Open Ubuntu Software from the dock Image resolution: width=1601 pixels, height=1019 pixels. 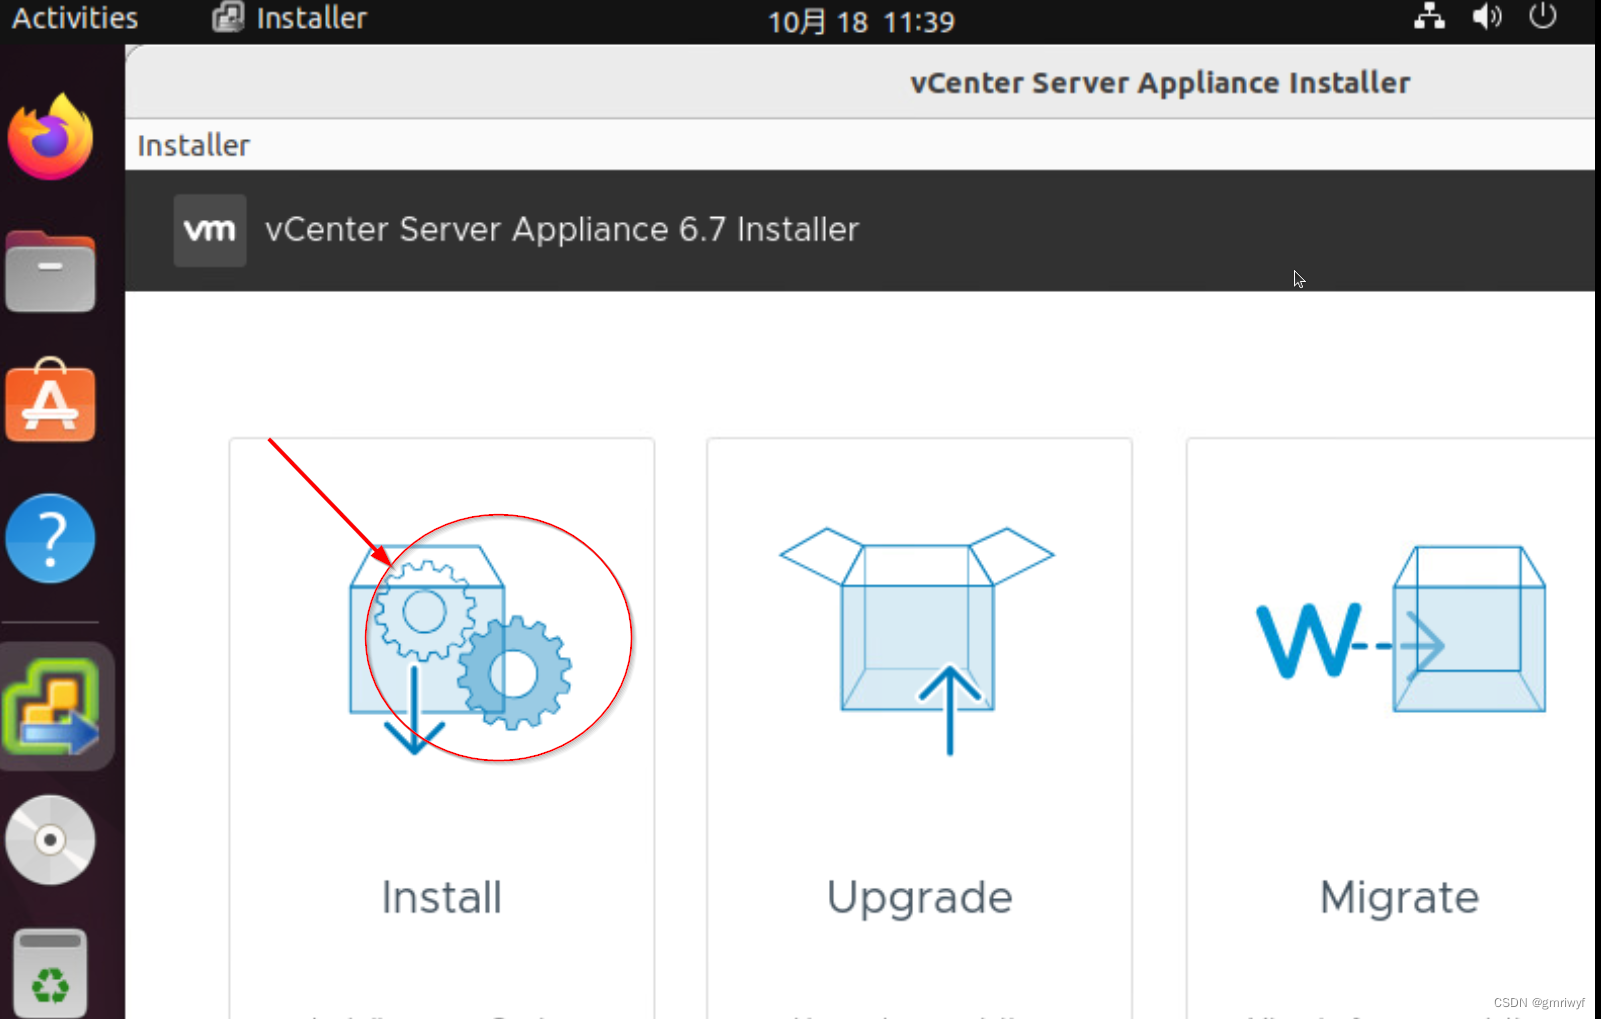tap(50, 402)
